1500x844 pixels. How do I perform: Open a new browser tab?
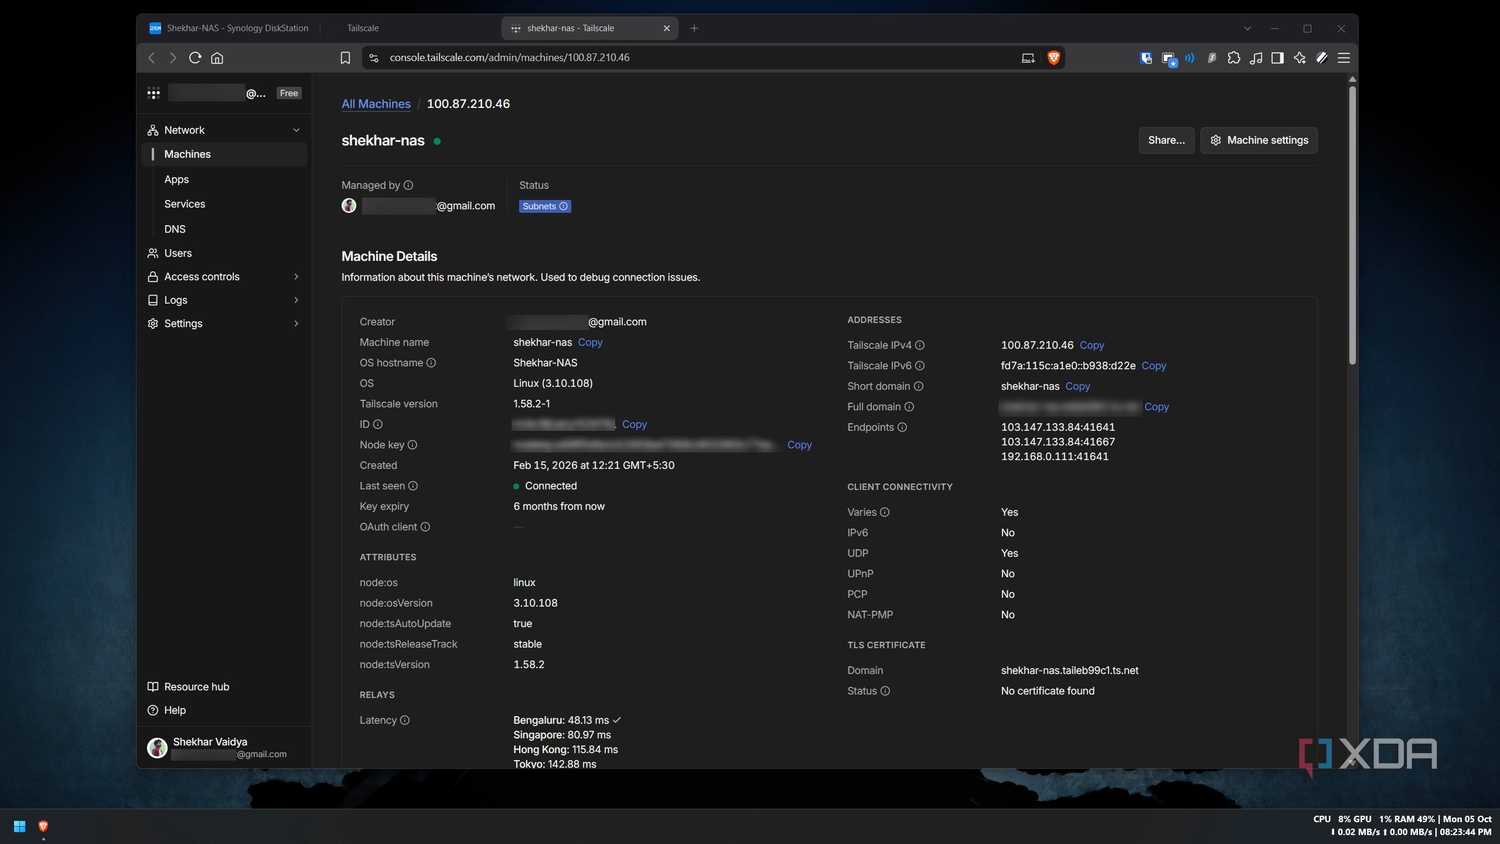694,28
